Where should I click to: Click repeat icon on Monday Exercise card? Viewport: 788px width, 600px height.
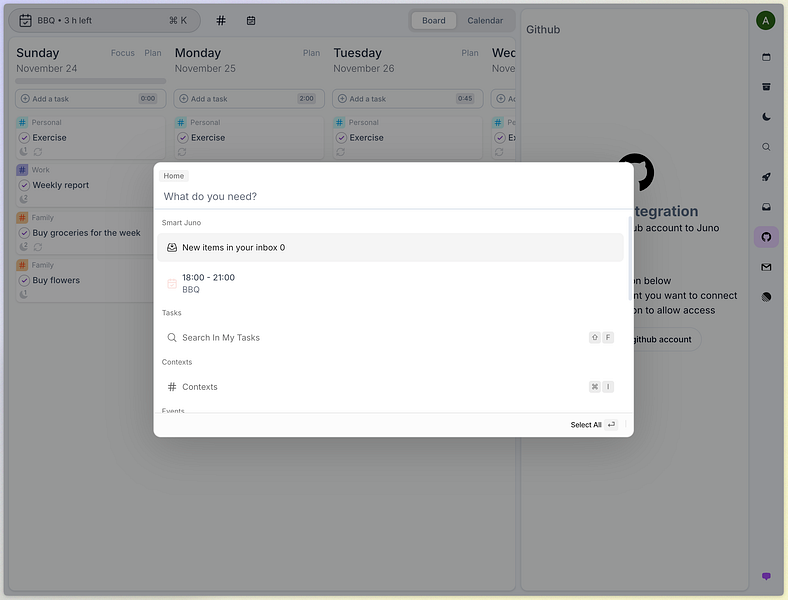[x=182, y=152]
